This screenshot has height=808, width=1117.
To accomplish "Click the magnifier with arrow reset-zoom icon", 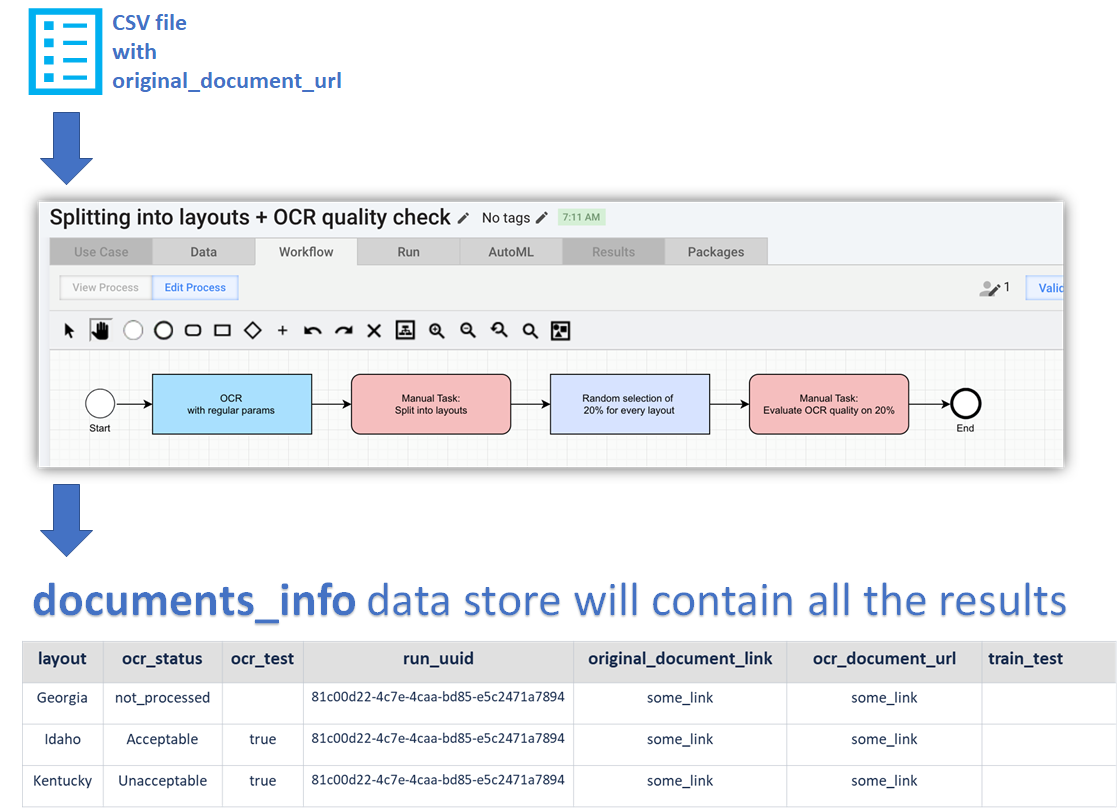I will 499,331.
